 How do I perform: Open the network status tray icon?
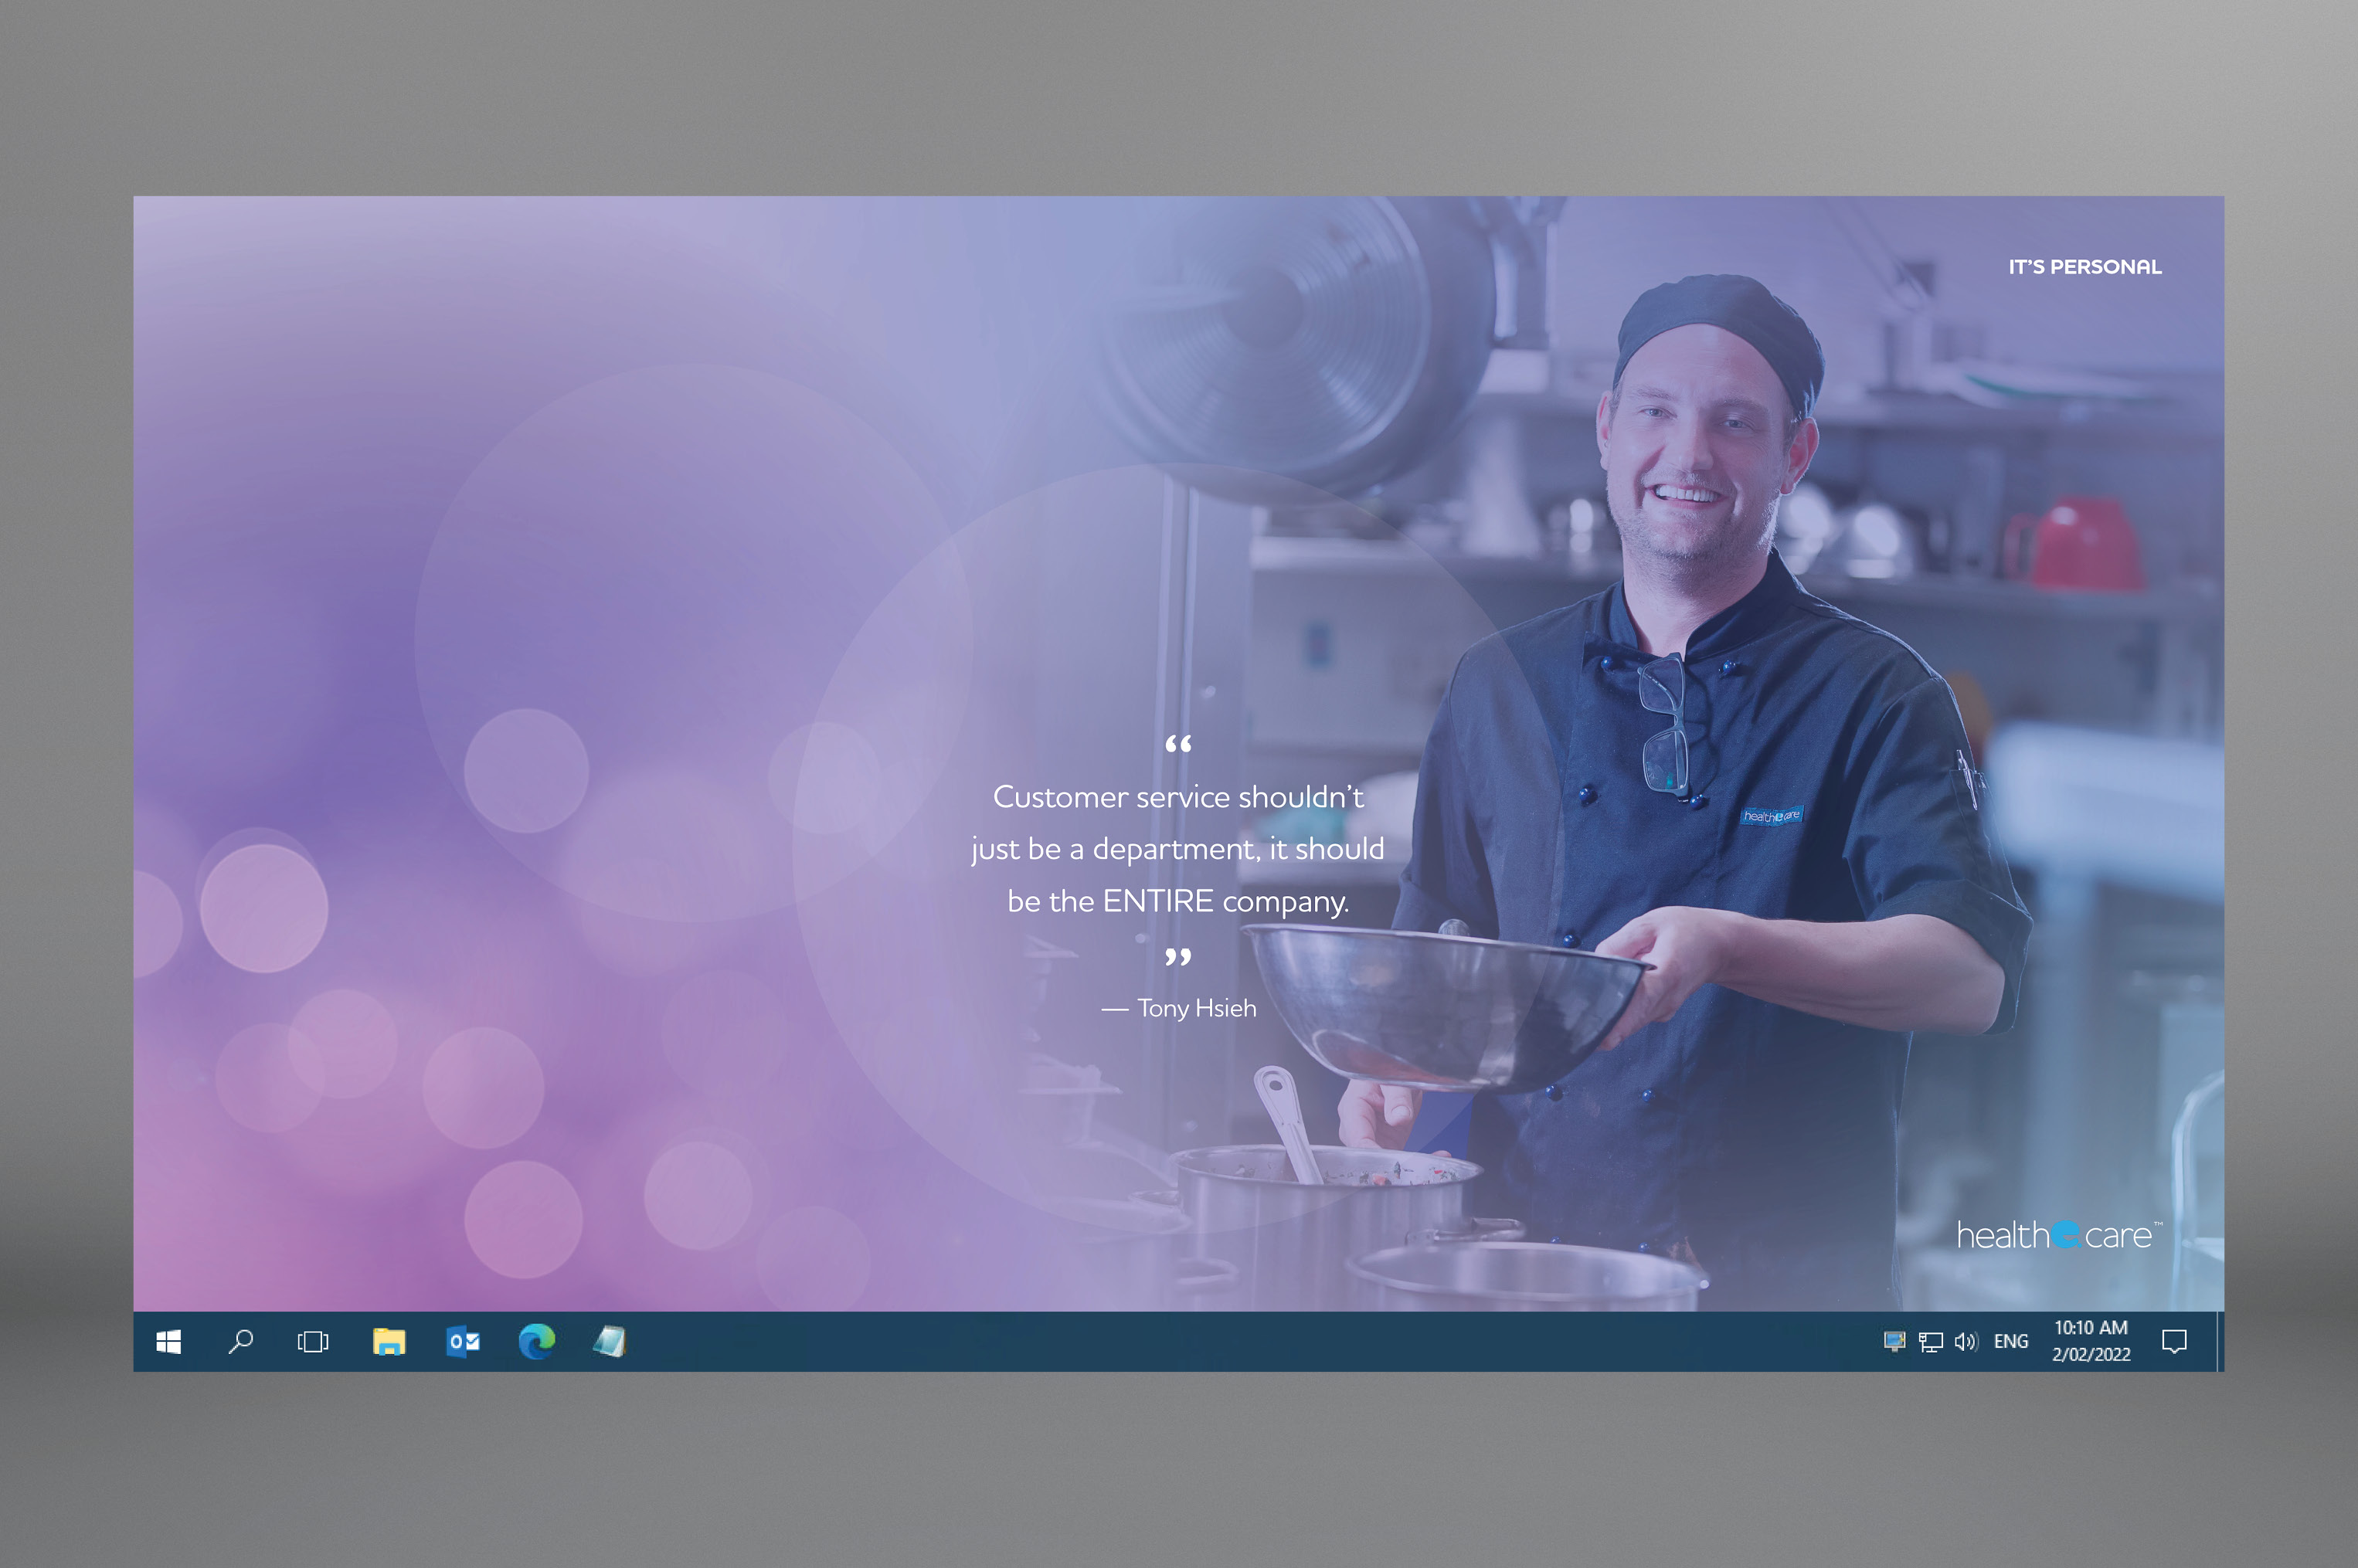click(1930, 1342)
